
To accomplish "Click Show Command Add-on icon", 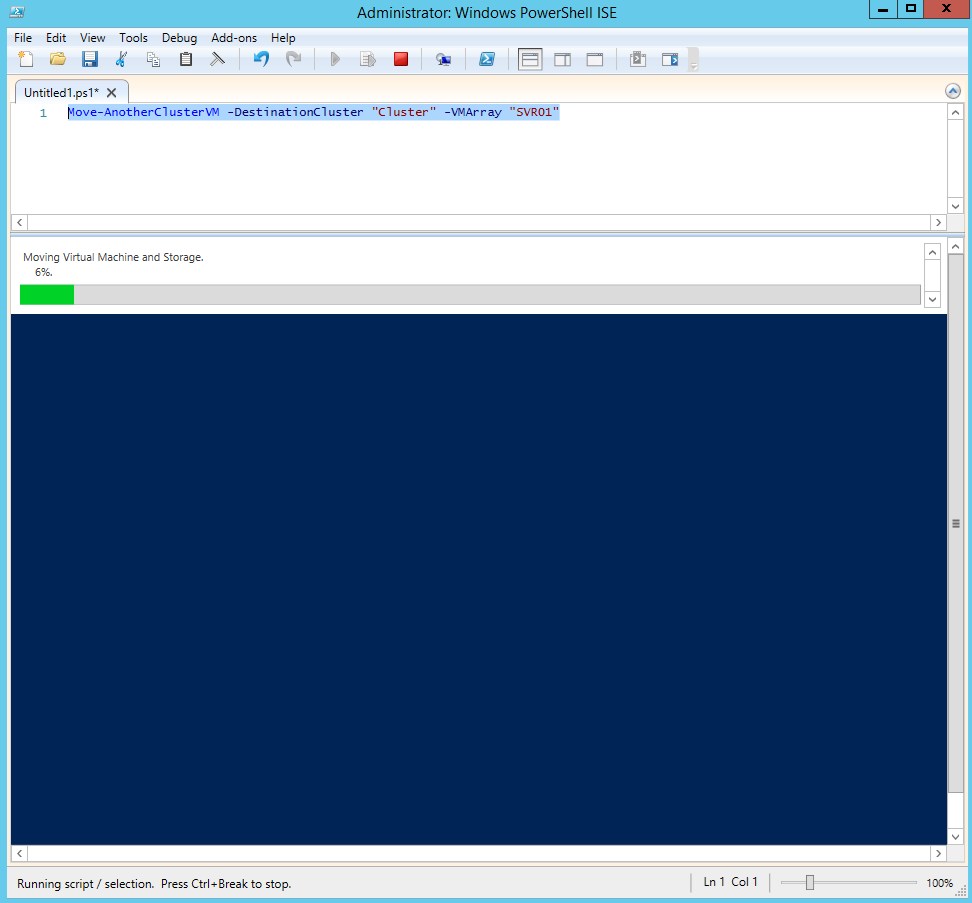I will (x=670, y=59).
